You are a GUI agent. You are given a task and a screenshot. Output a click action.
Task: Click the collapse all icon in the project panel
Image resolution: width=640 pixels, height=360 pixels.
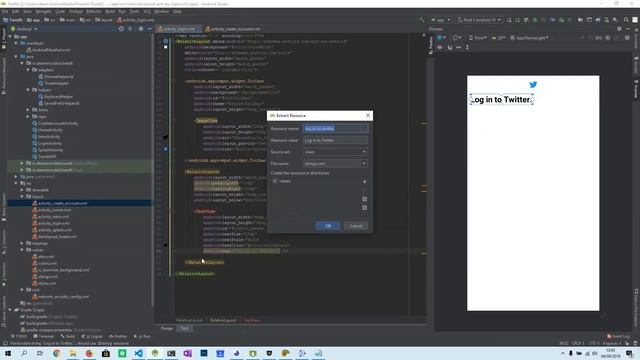point(130,29)
